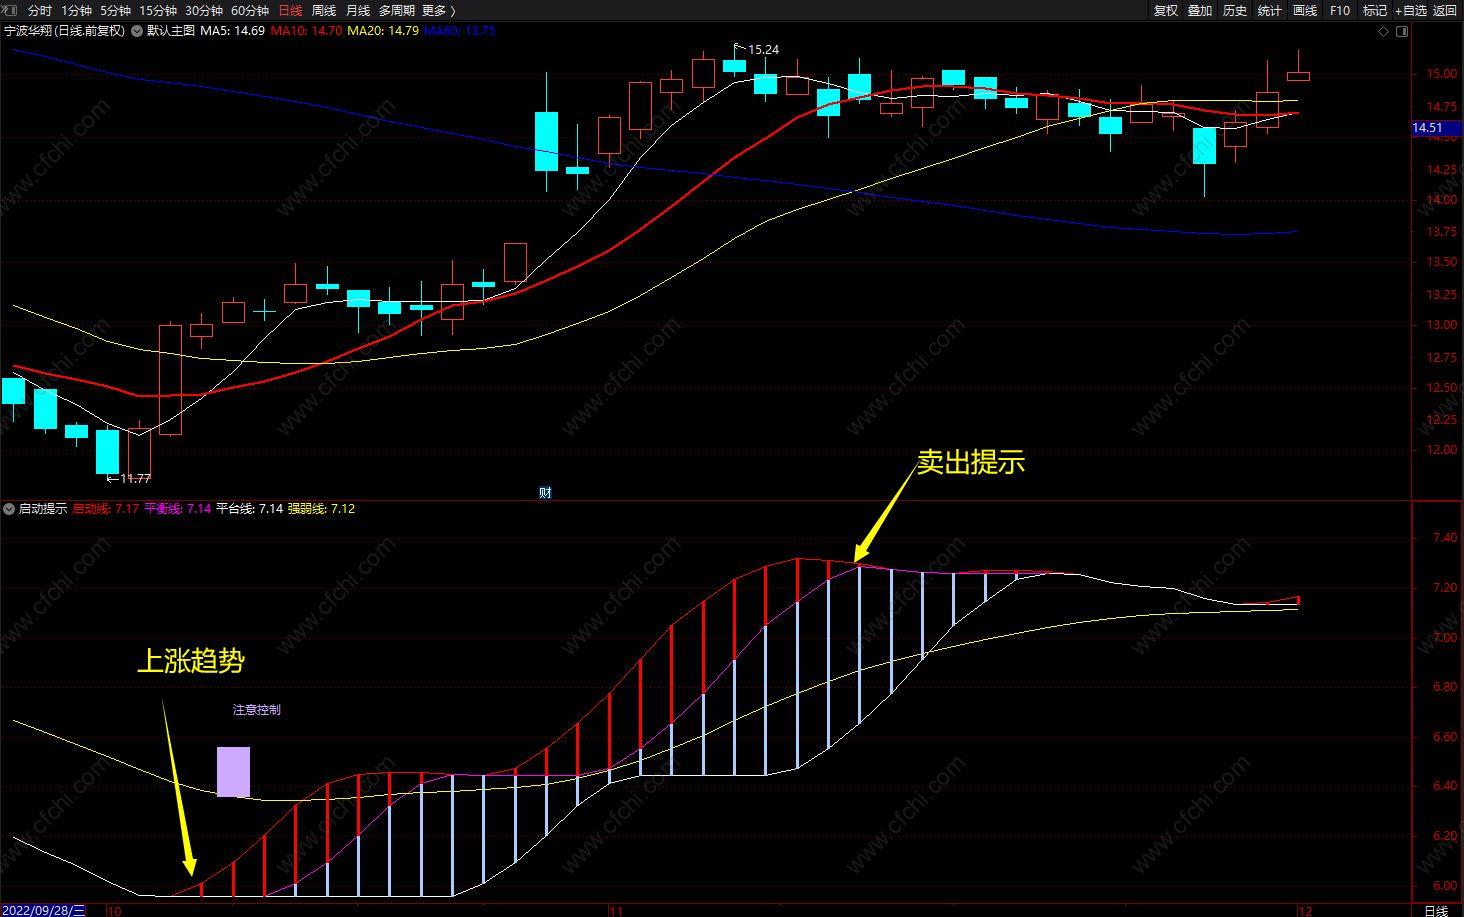Open the 历史 history button
Viewport: 1464px width, 917px height.
click(1235, 10)
